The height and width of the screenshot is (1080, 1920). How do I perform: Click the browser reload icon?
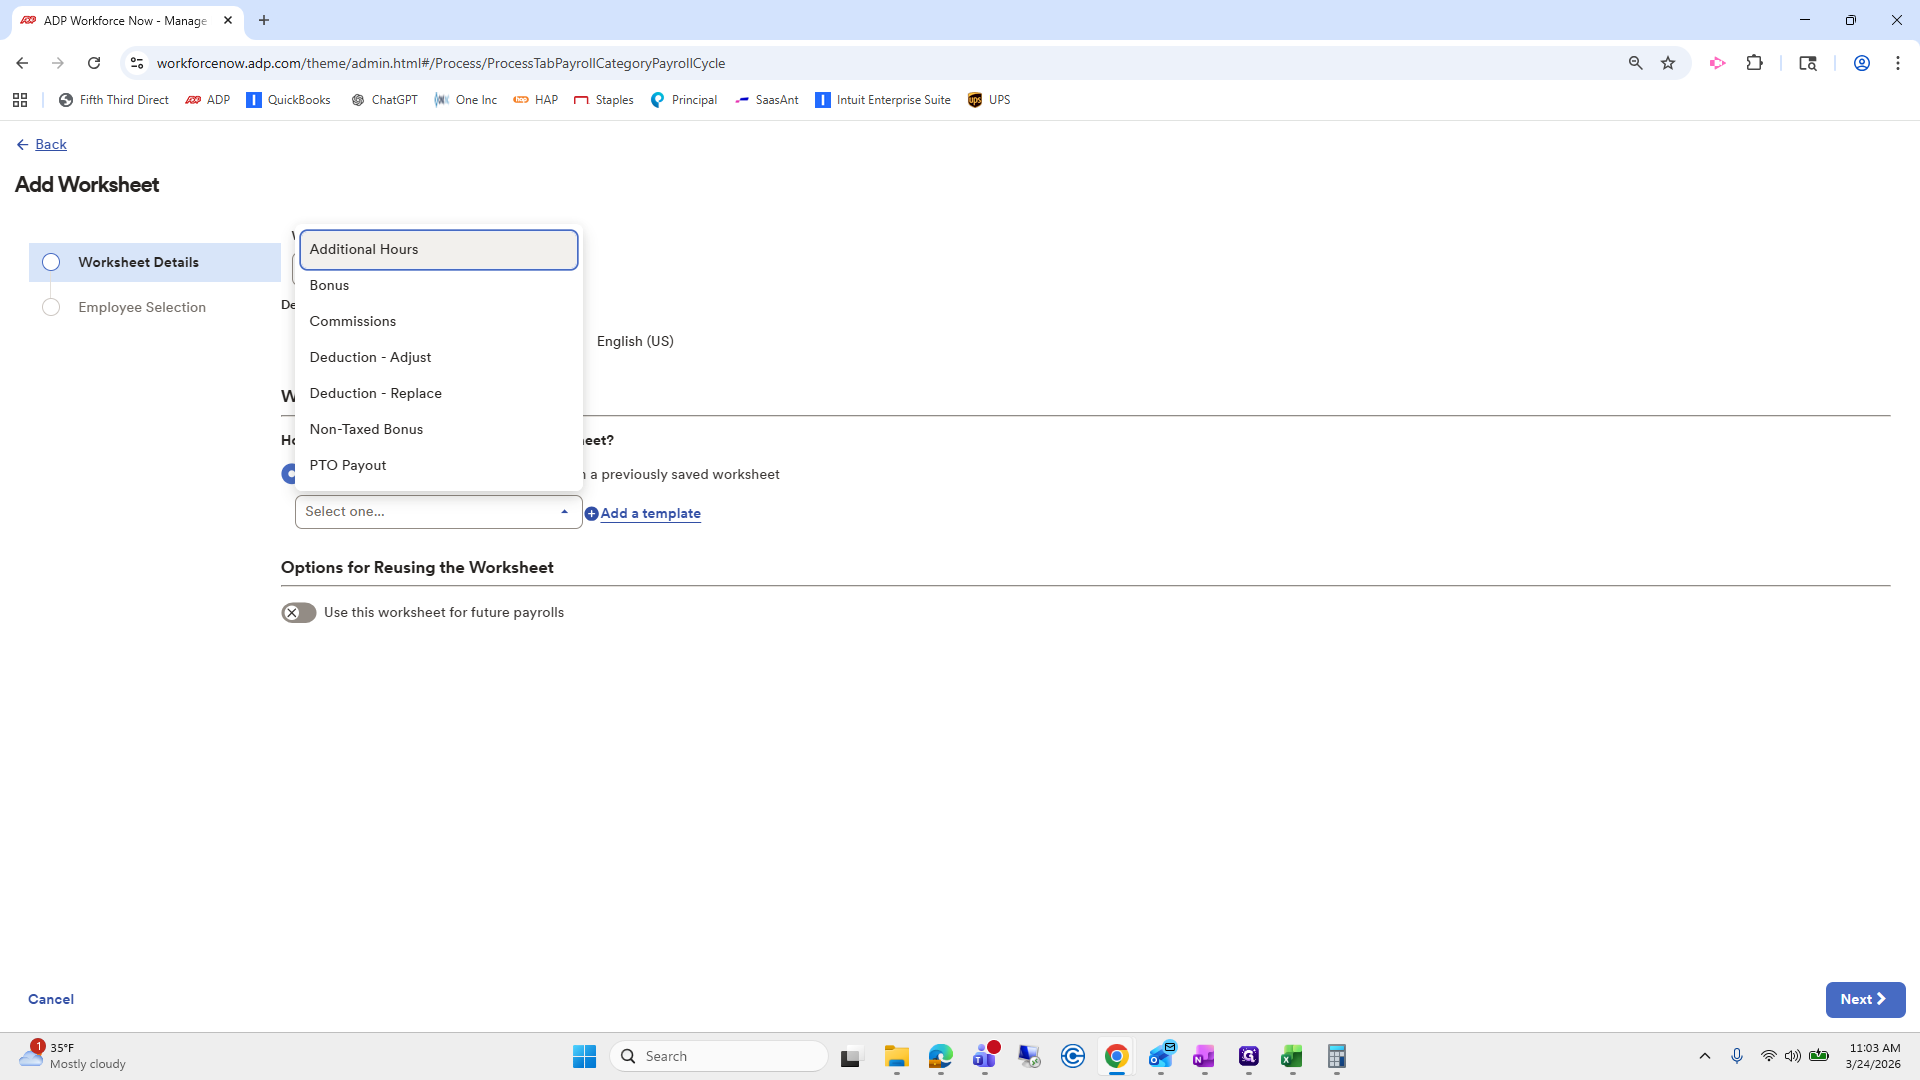[94, 63]
